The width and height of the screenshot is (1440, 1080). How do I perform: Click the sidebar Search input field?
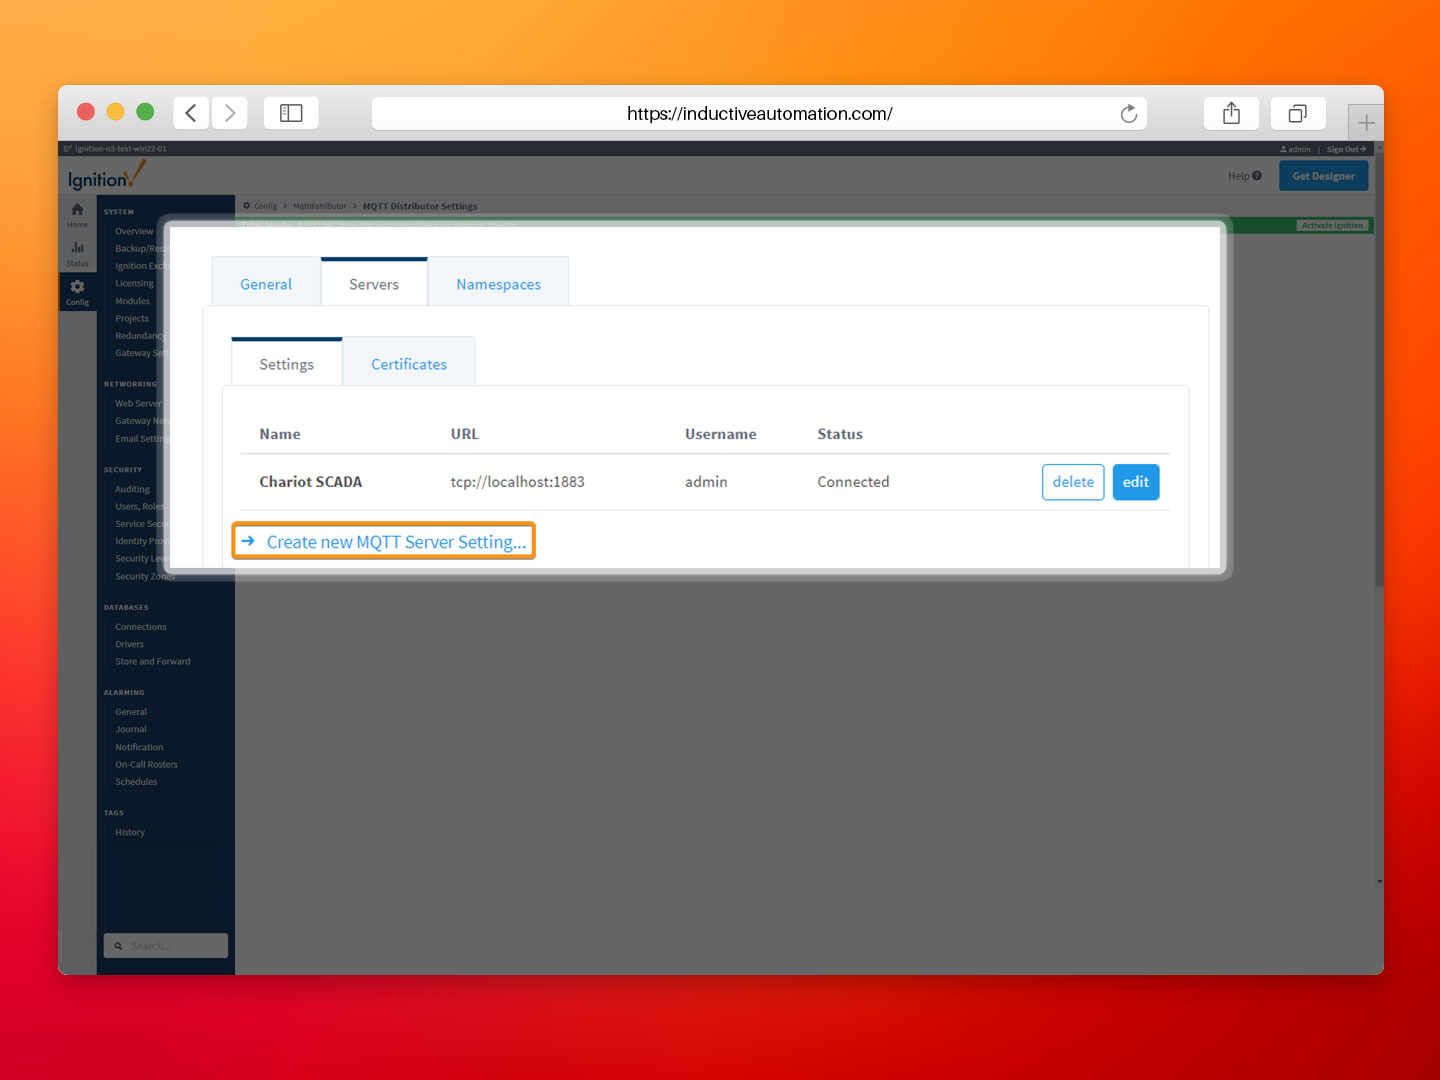pos(165,945)
